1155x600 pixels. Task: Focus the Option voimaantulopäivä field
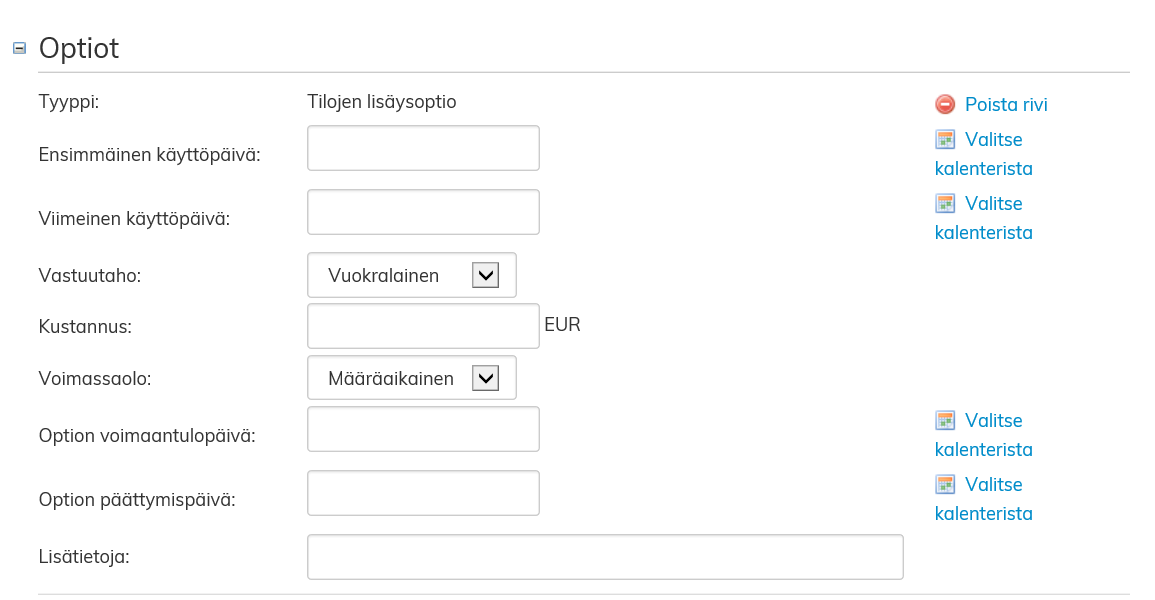point(423,429)
